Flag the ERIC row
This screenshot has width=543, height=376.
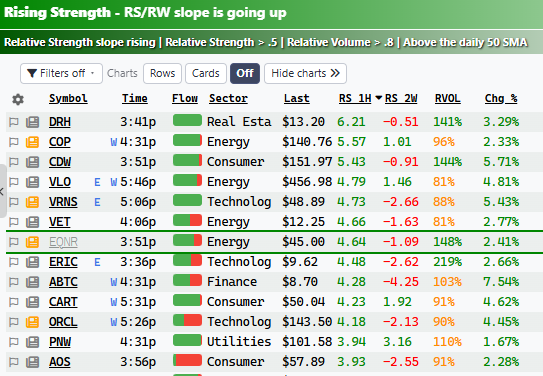(x=14, y=262)
